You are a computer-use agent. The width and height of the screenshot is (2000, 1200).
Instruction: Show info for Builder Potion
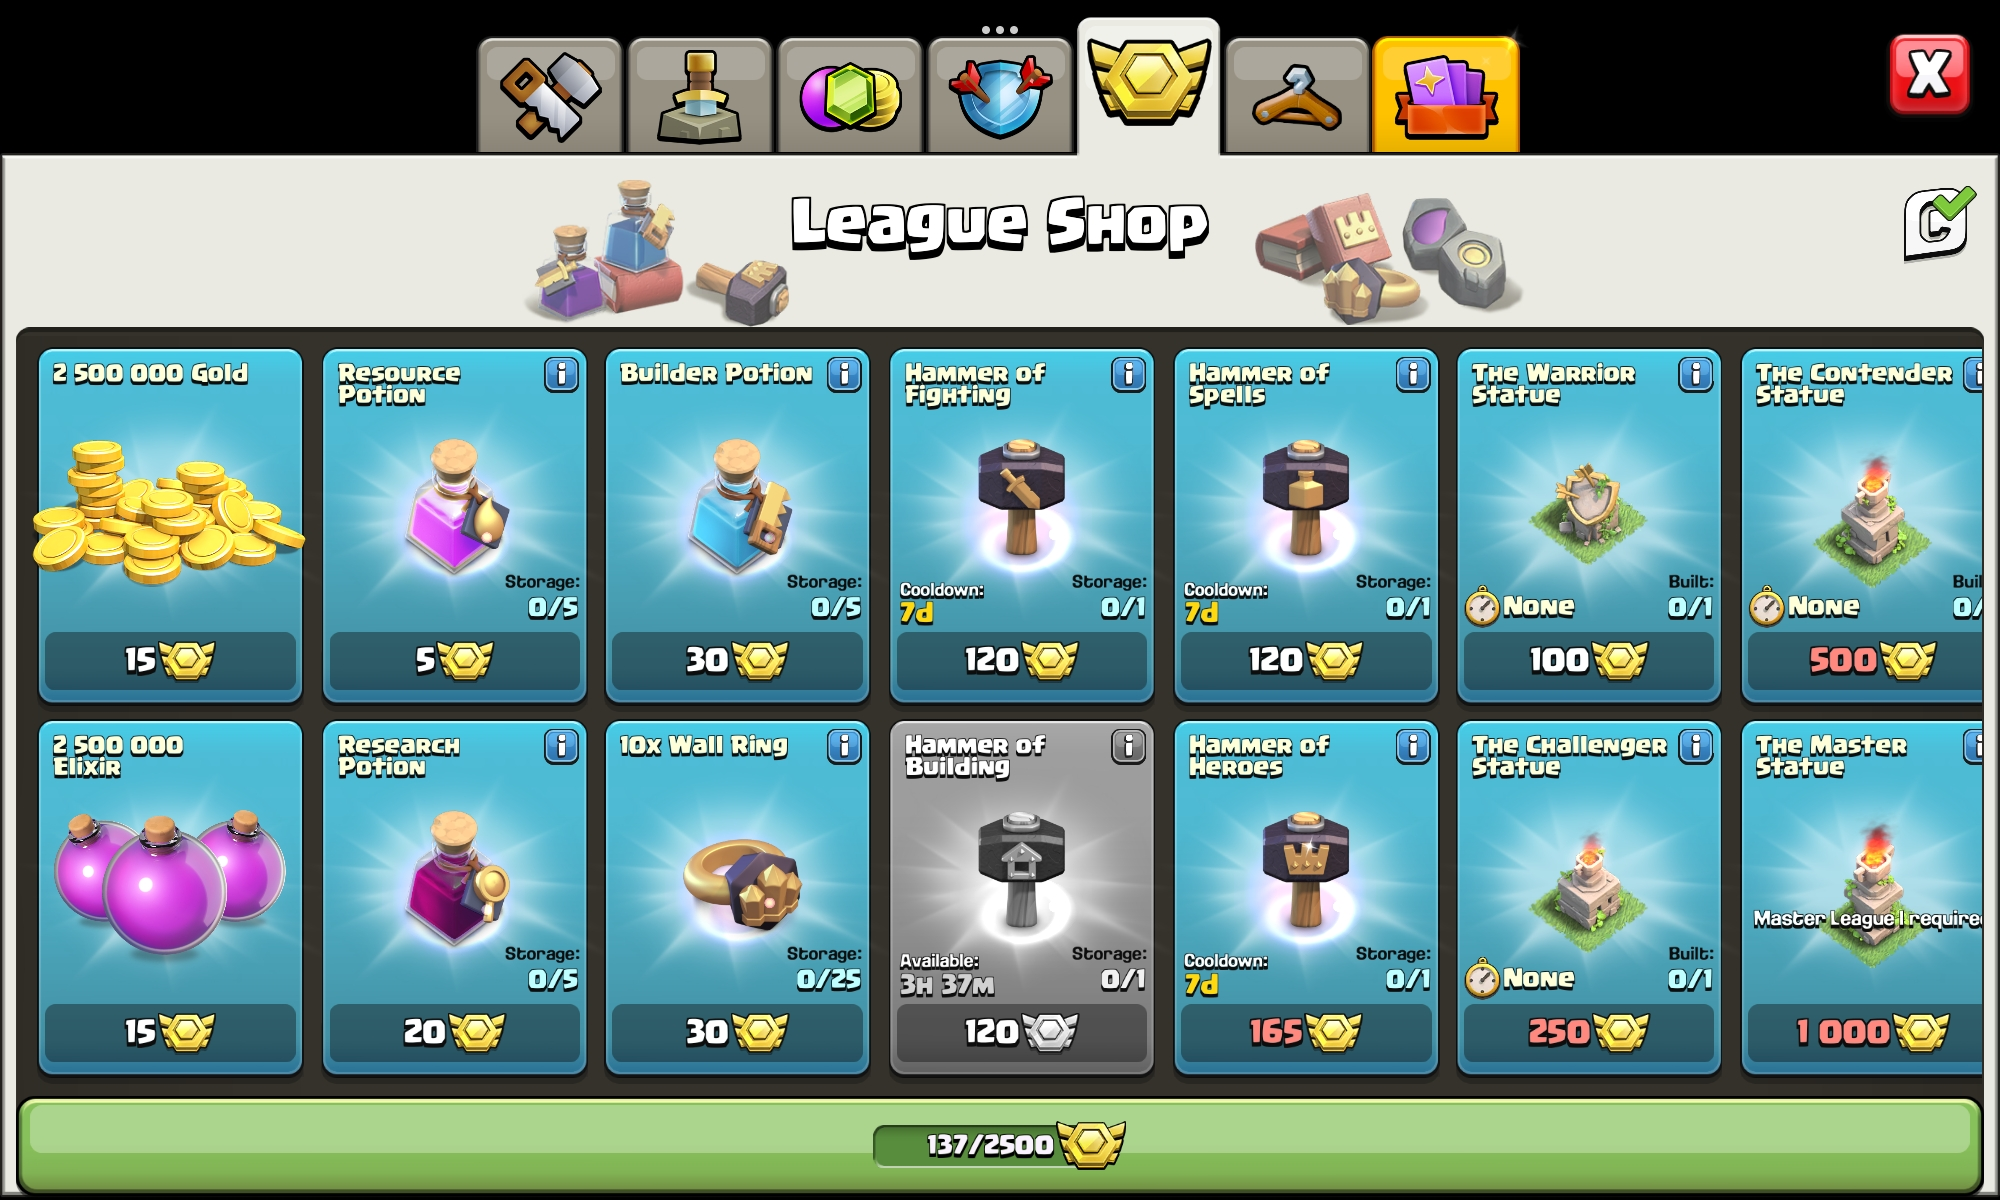(x=844, y=375)
